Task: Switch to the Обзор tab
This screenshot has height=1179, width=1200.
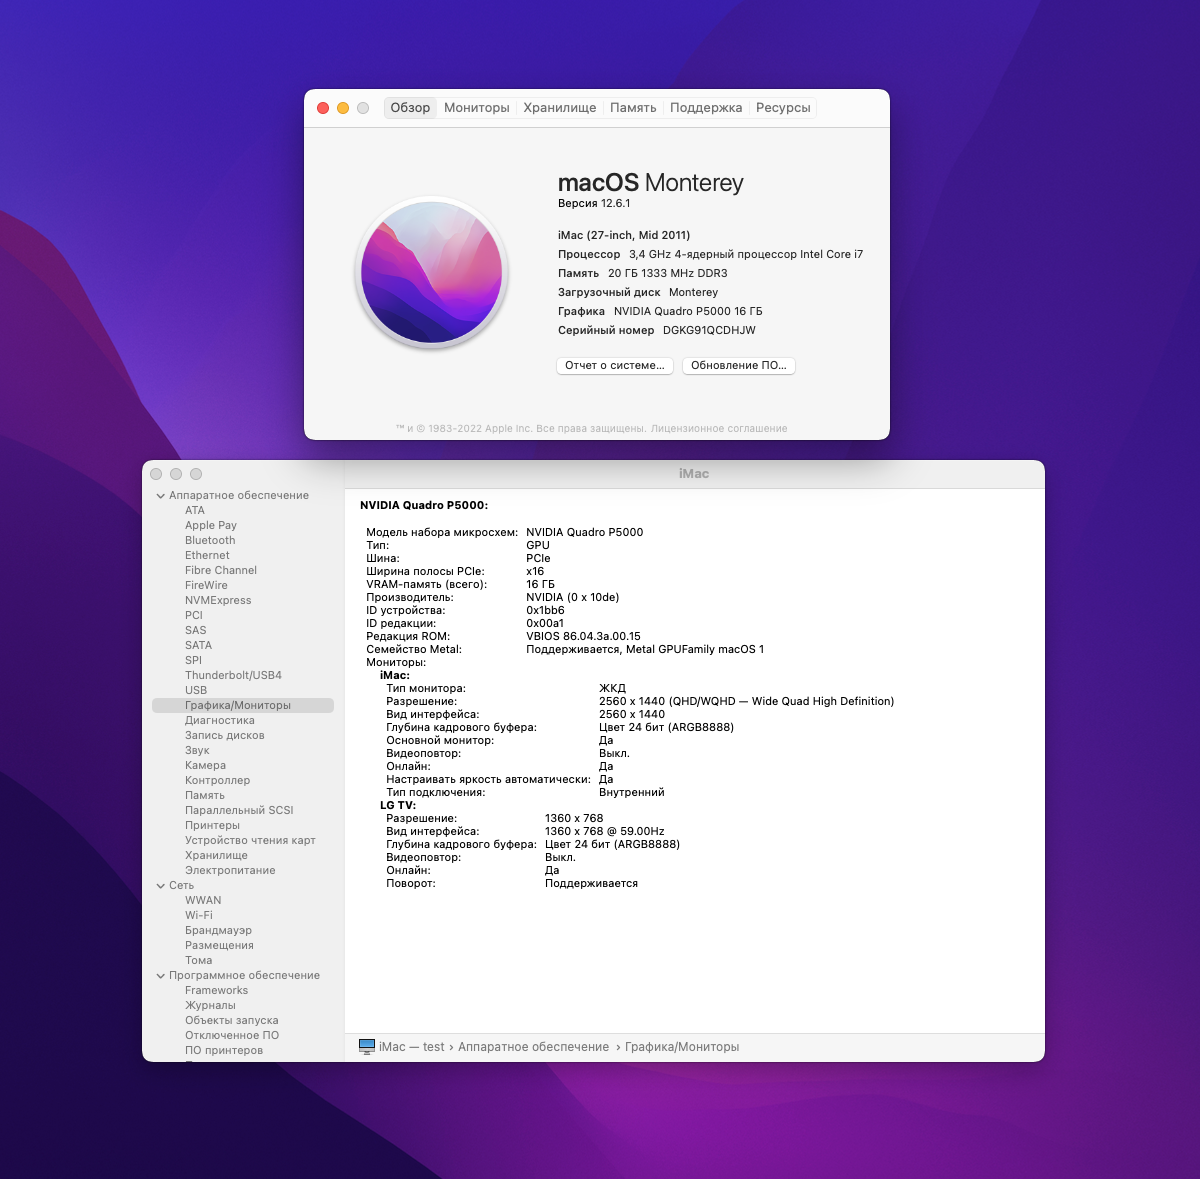Action: click(410, 108)
